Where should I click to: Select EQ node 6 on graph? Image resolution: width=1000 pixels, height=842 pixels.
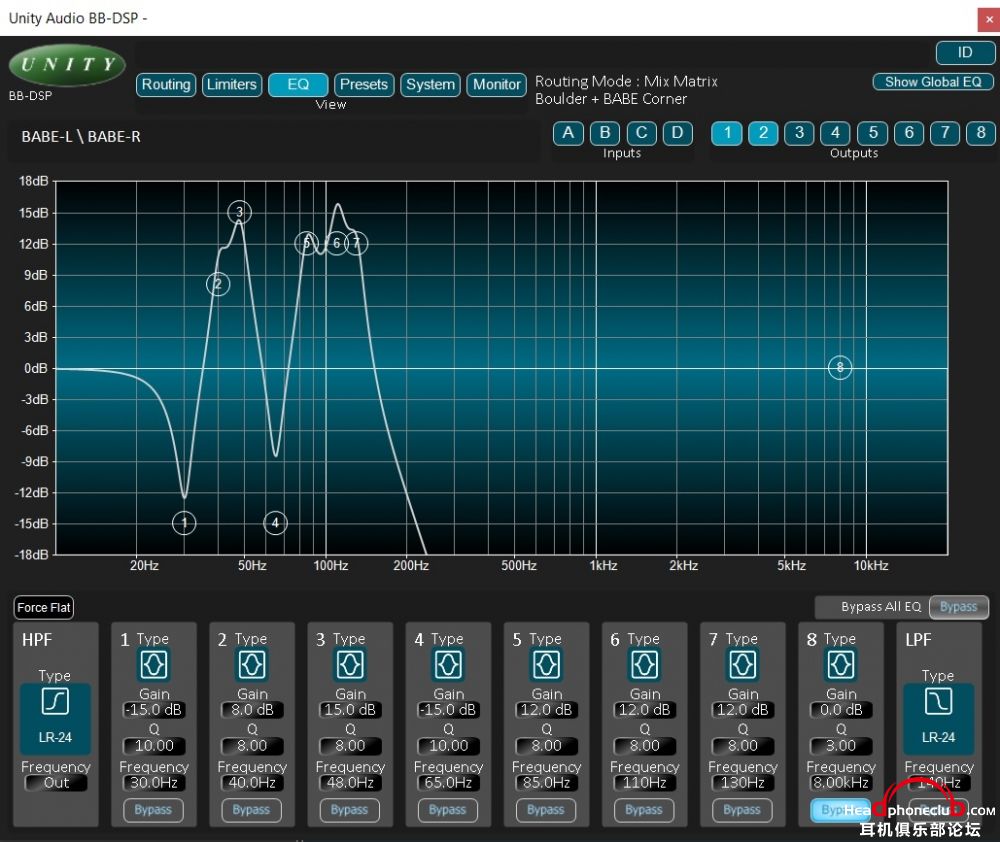pyautogui.click(x=337, y=243)
